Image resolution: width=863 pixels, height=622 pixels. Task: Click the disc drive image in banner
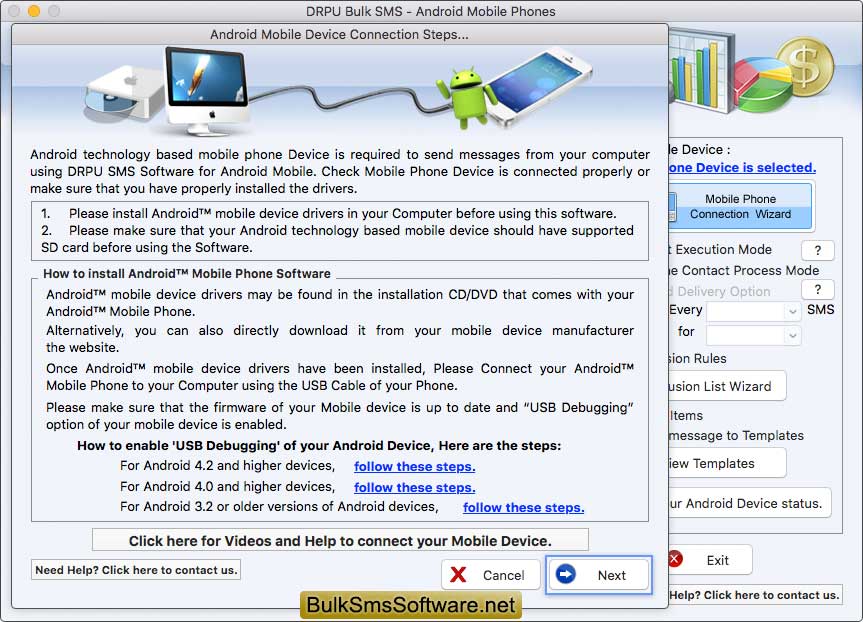coord(125,94)
